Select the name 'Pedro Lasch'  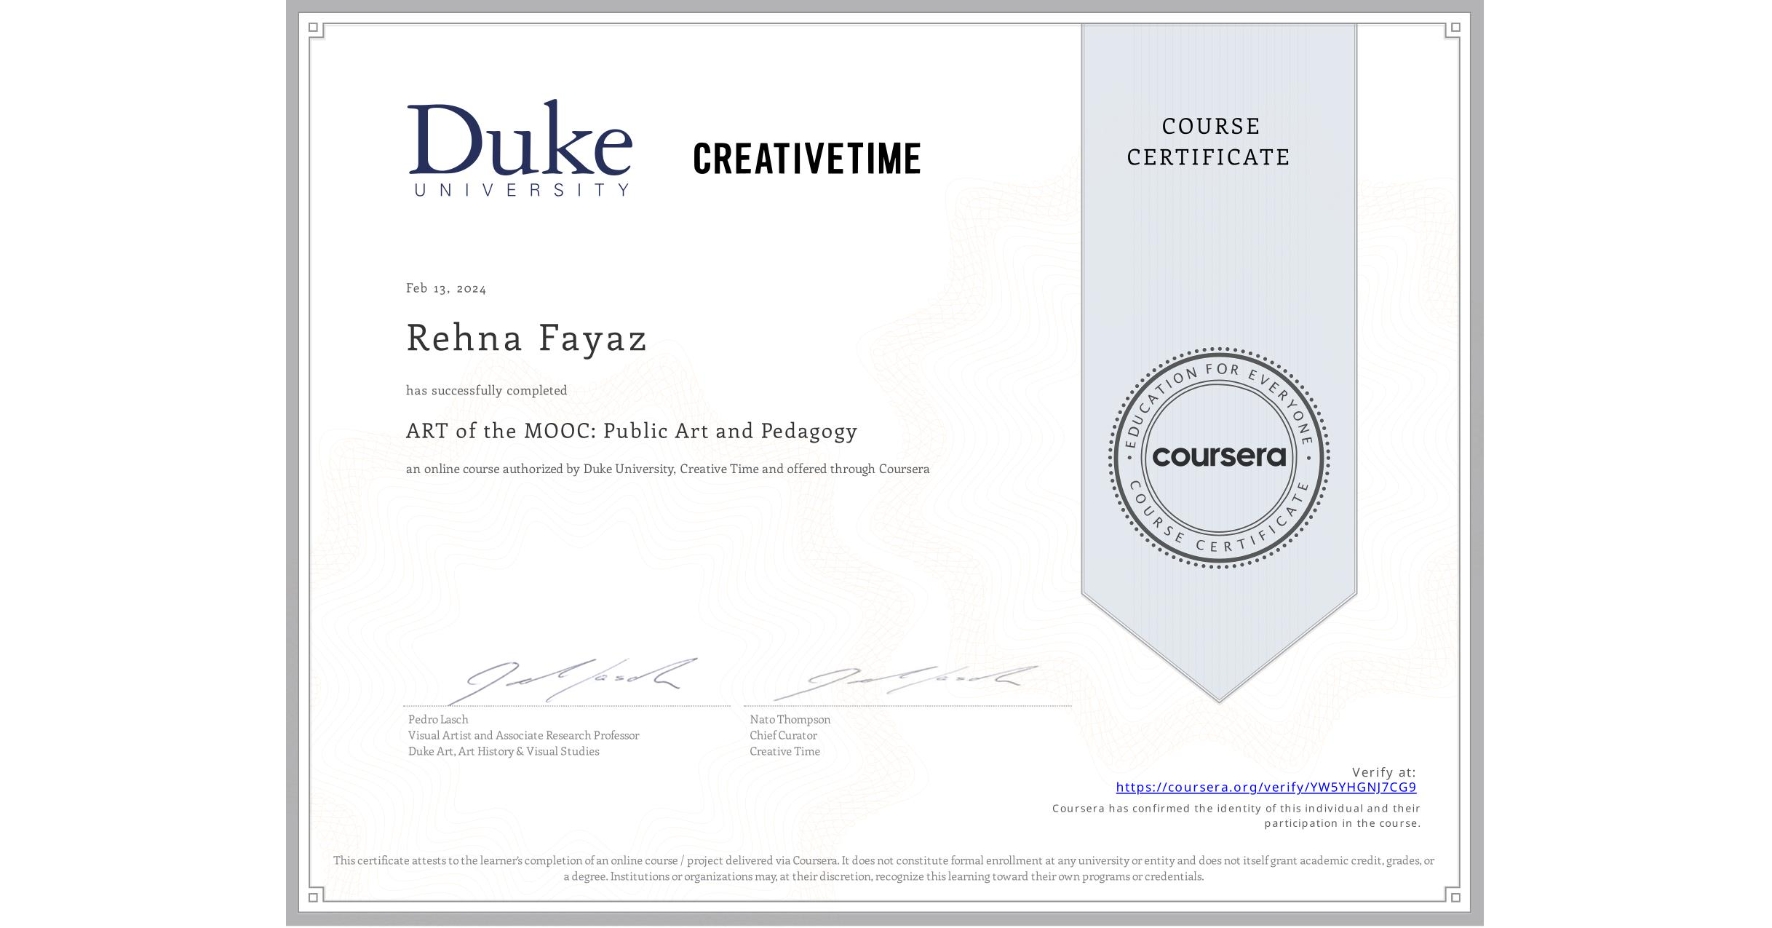tap(438, 719)
